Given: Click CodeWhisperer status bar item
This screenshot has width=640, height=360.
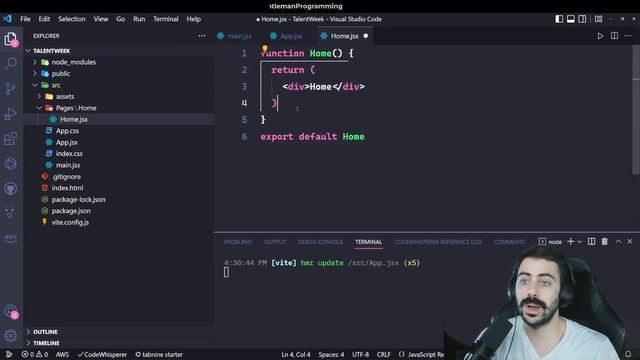Looking at the screenshot, I should 102,354.
